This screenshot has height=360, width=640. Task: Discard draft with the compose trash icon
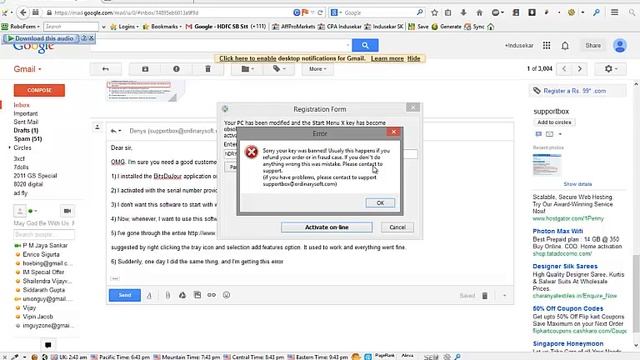coord(484,296)
